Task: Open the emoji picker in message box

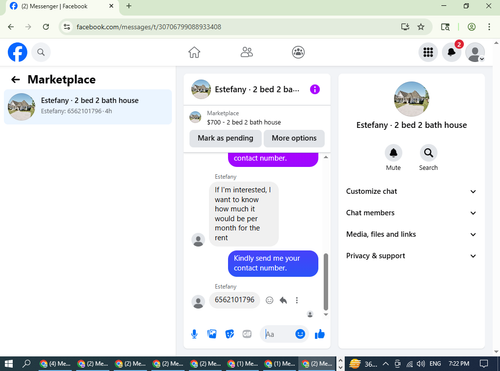Action: (x=300, y=334)
